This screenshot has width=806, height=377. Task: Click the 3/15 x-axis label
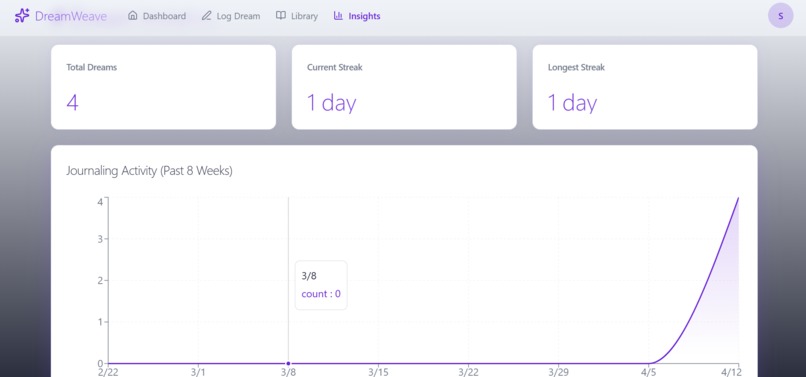point(378,372)
